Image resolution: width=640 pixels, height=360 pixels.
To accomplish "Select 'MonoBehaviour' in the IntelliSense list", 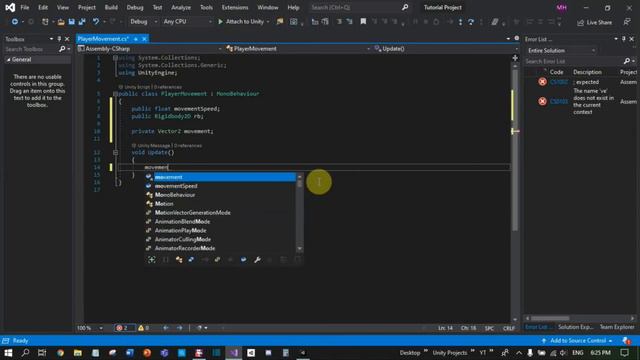I will [x=221, y=195].
